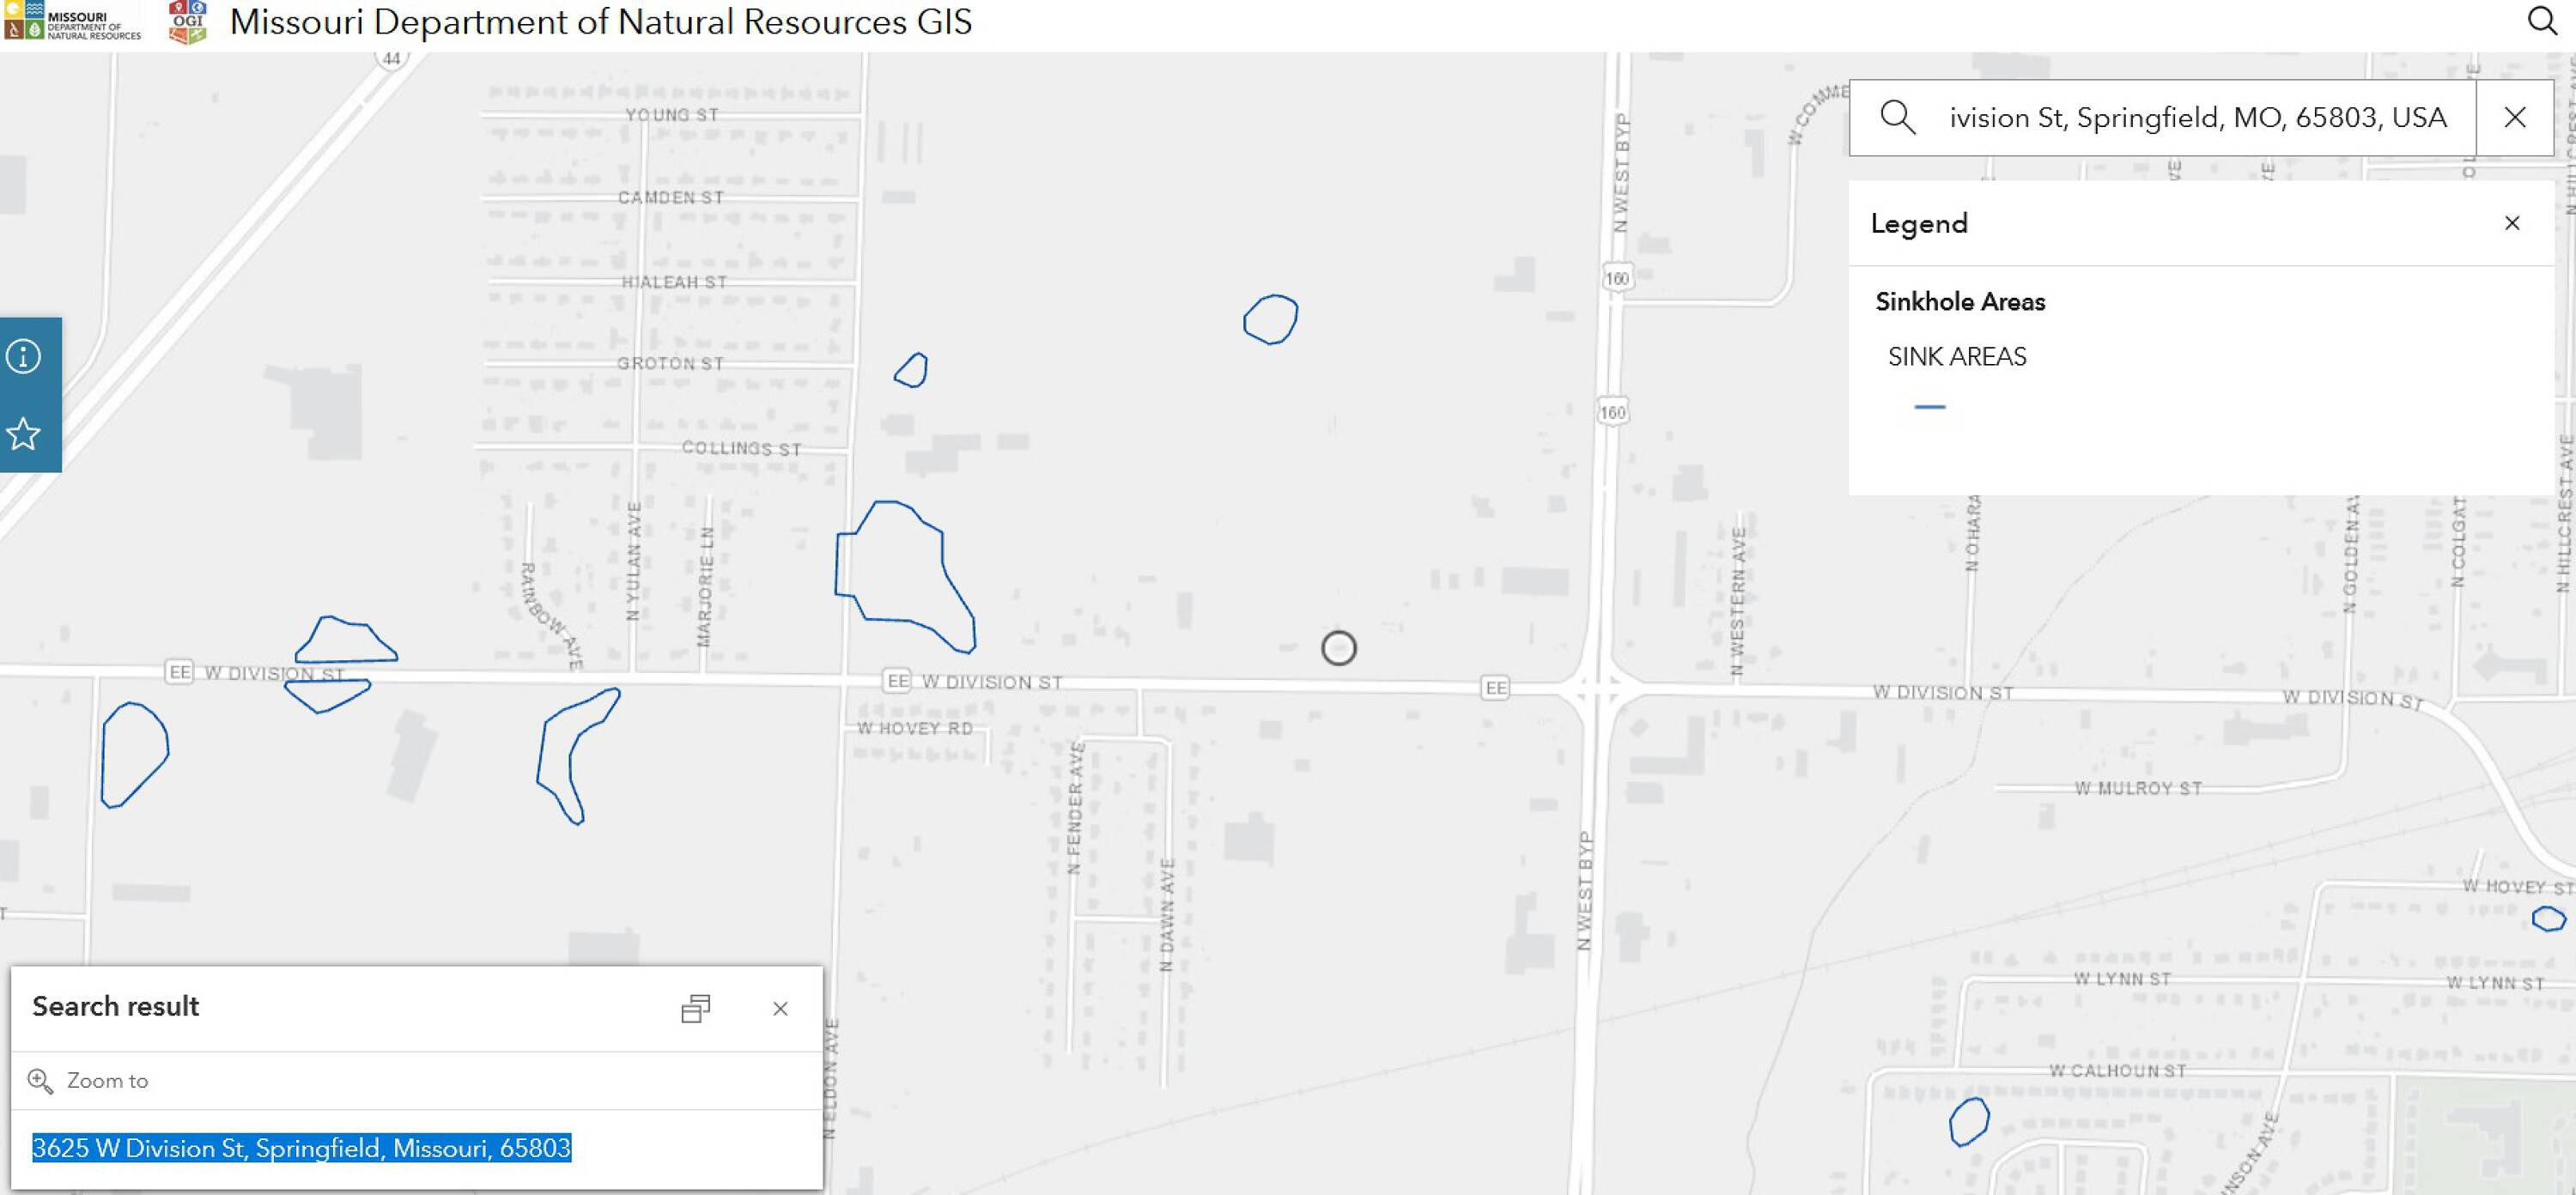Dock the Search result popup

[x=696, y=1008]
